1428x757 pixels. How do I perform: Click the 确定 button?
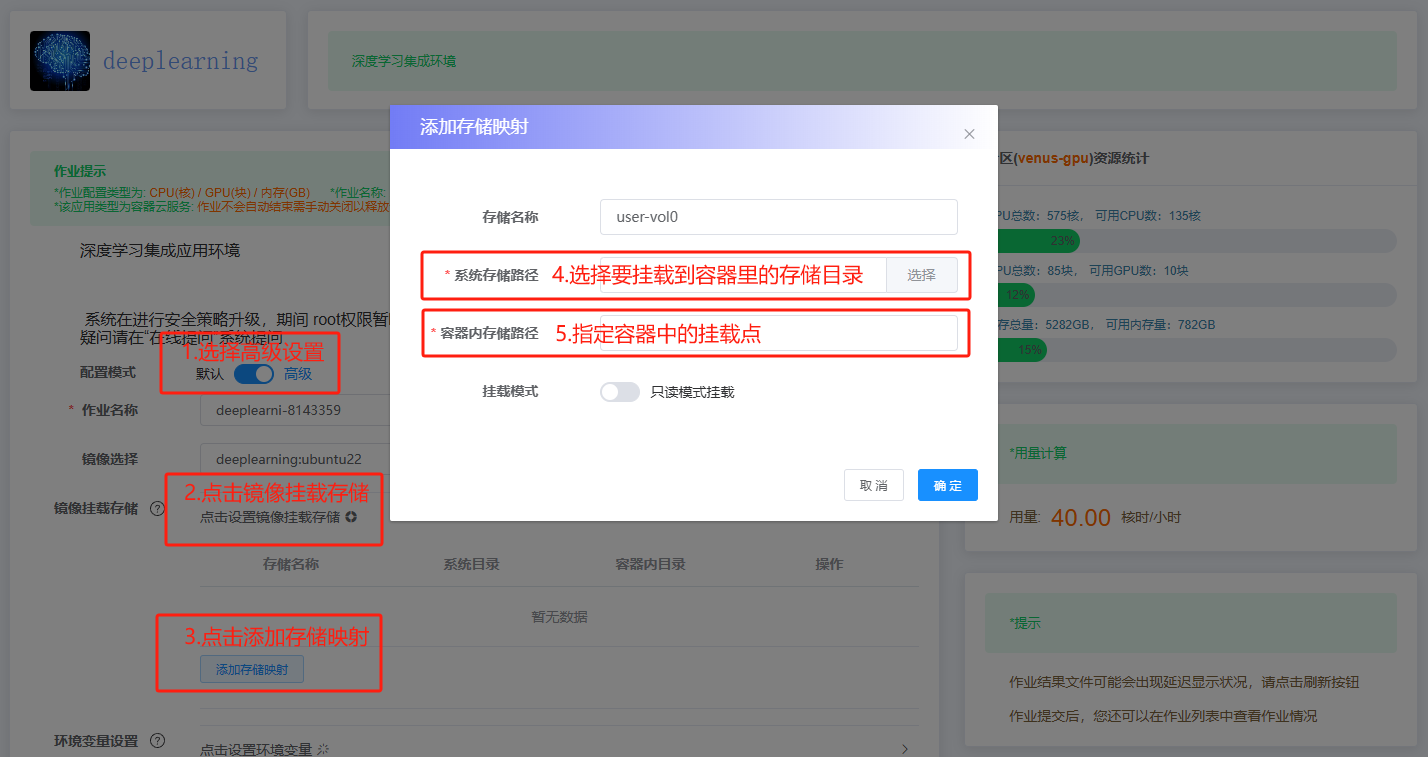[948, 485]
